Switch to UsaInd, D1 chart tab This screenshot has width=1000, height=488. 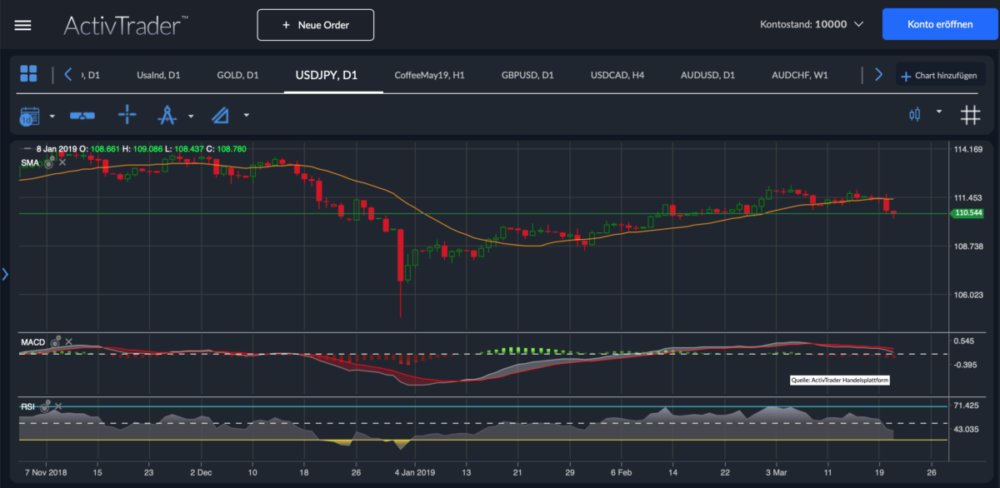[x=159, y=75]
